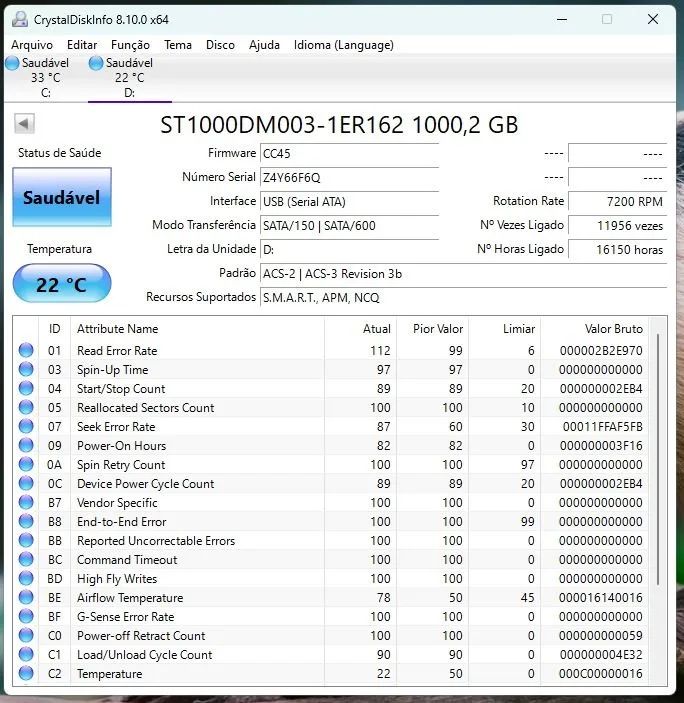
Task: Click the ID column header
Action: [54, 329]
